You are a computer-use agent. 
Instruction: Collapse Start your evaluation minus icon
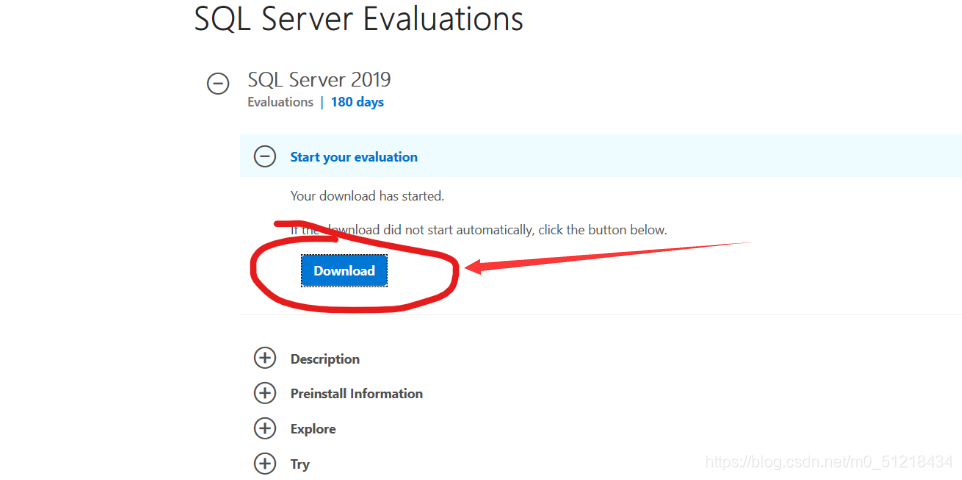[x=265, y=157]
